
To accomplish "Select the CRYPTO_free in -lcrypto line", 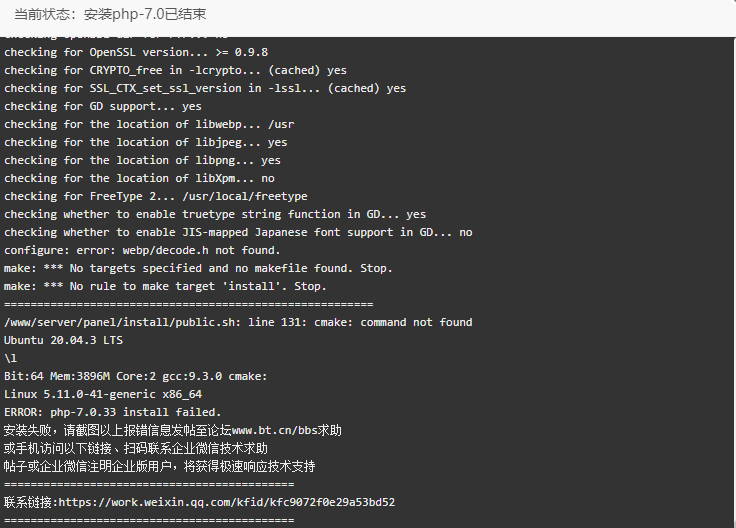I will click(x=176, y=70).
